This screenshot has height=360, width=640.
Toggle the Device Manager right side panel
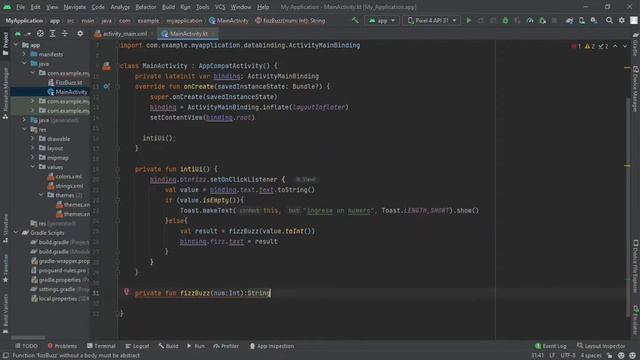coord(636,88)
